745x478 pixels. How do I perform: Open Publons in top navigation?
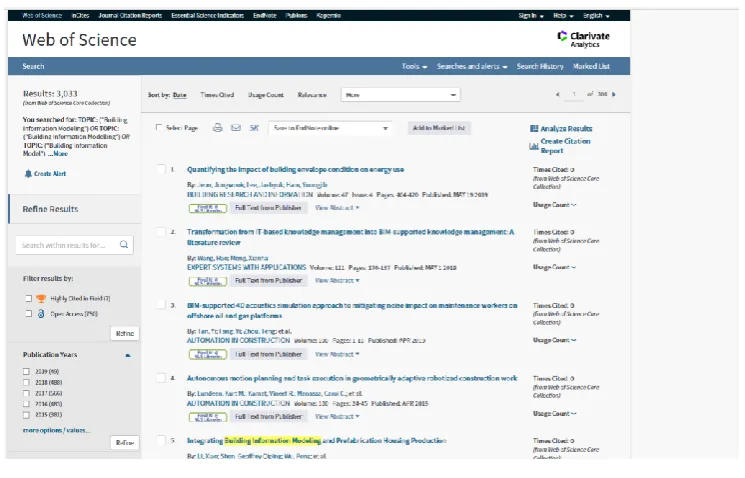(x=296, y=16)
